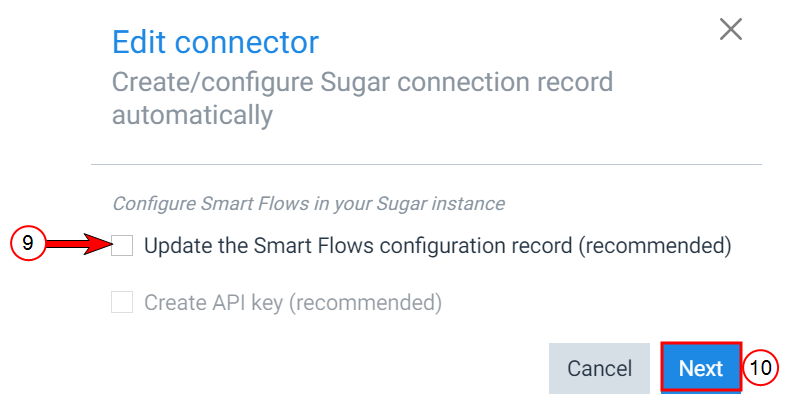Click the "Edit connector" dialog title
The height and width of the screenshot is (411, 790).
(x=215, y=42)
